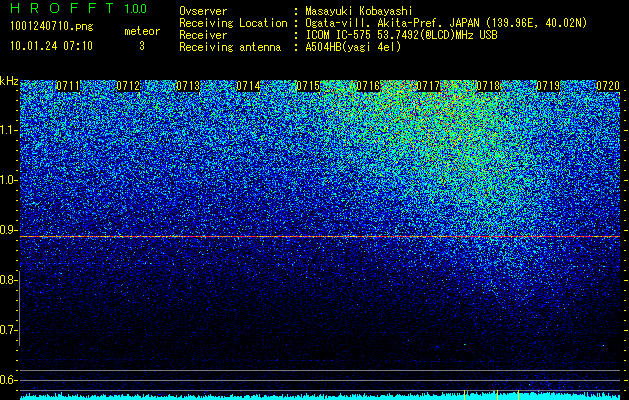Click the 0.9 kHz axis label
This screenshot has height=400, width=629.
(8, 230)
